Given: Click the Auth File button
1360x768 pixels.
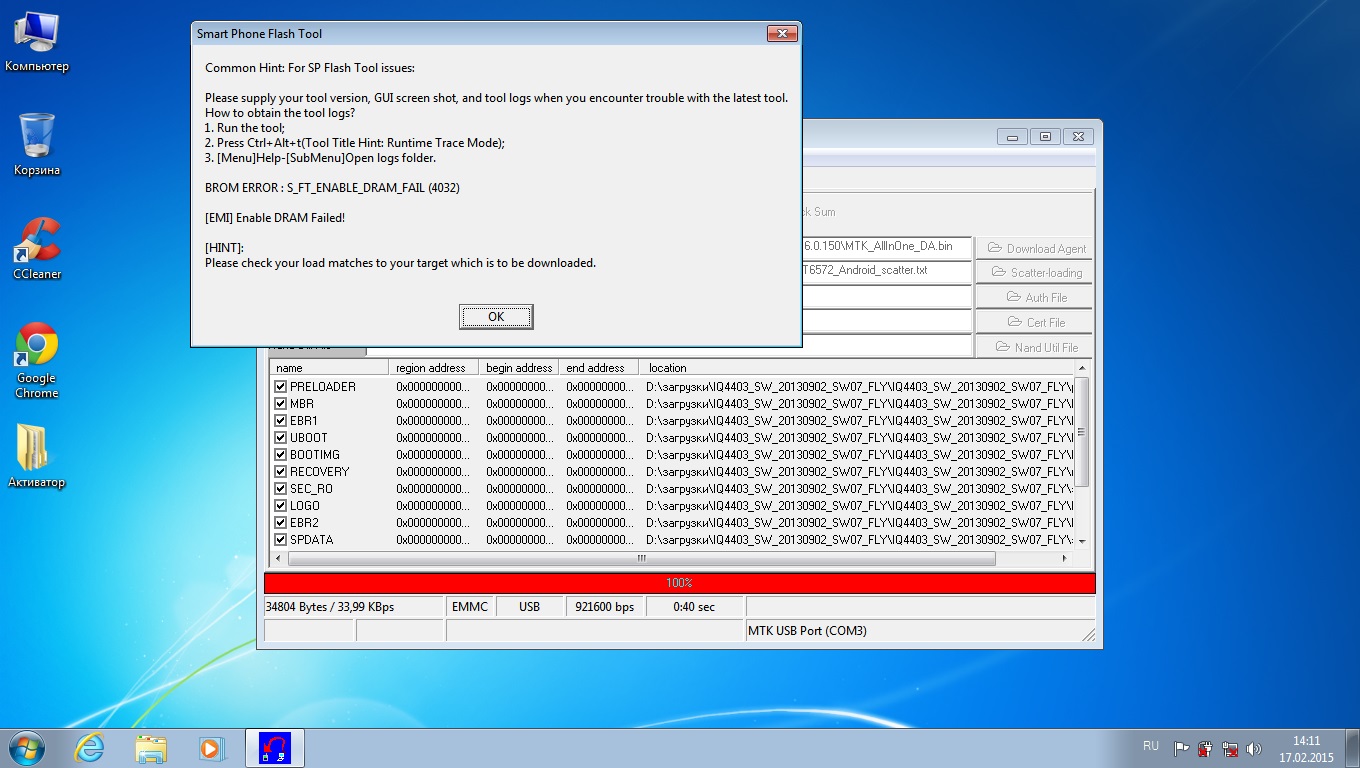Looking at the screenshot, I should (x=1034, y=297).
